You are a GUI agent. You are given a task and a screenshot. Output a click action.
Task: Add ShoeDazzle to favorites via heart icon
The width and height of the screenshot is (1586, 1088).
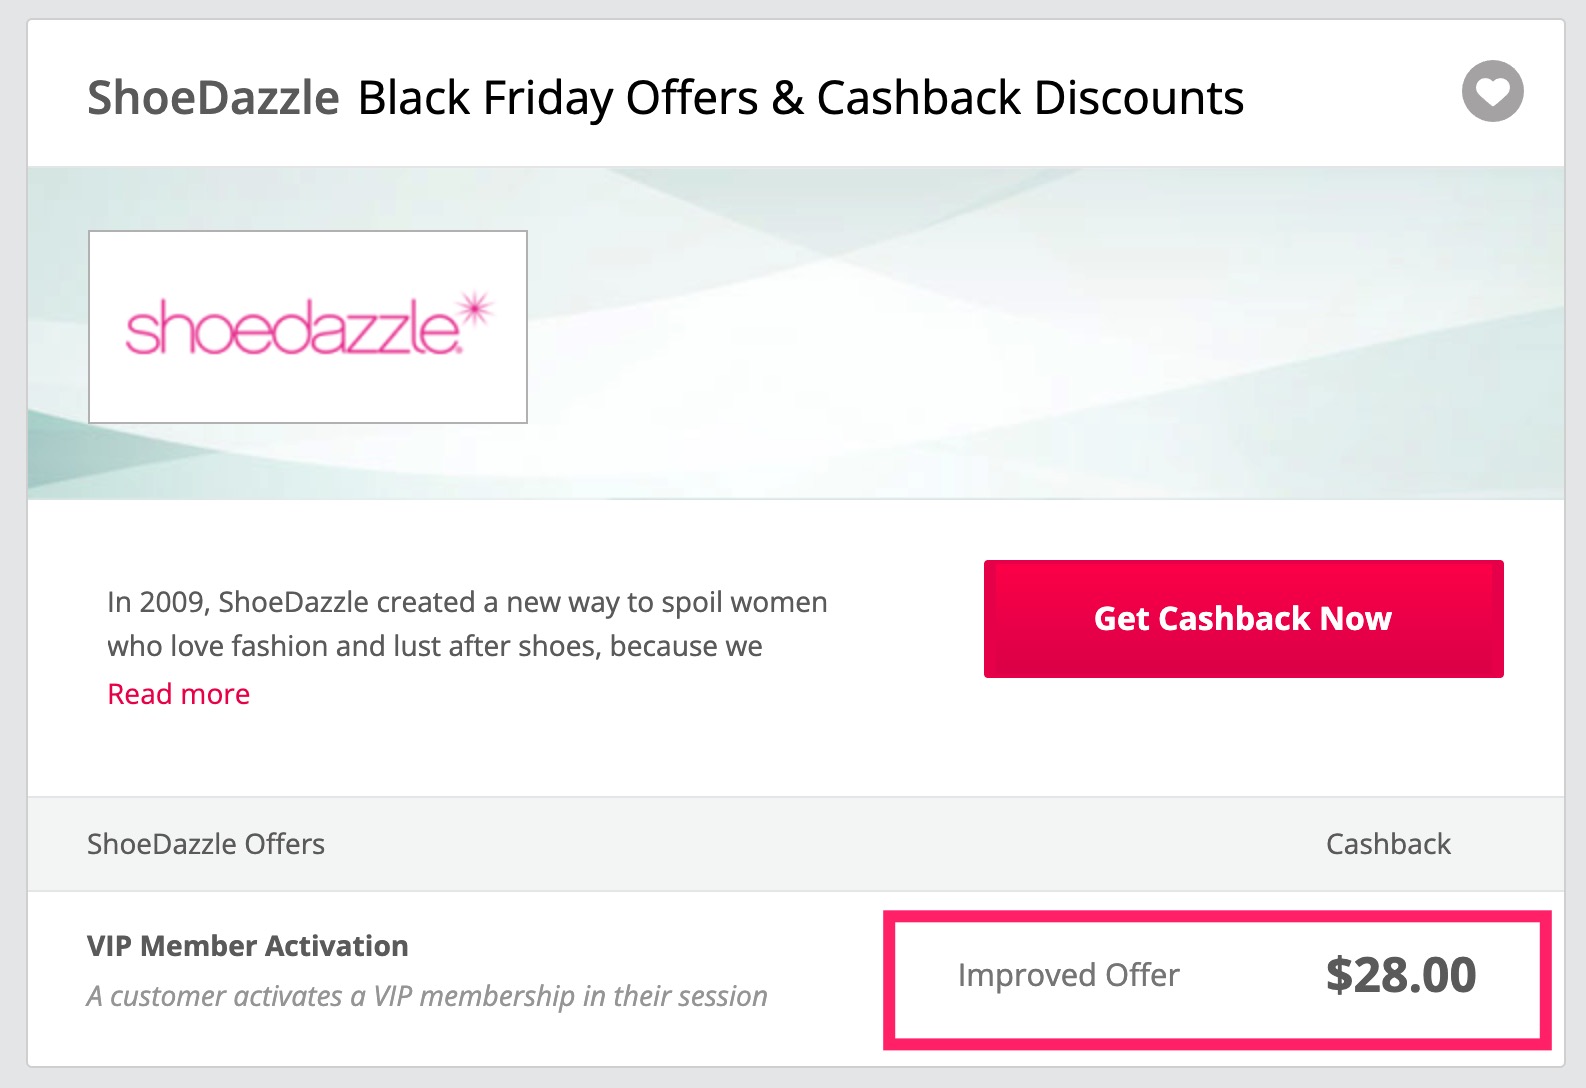(1491, 92)
